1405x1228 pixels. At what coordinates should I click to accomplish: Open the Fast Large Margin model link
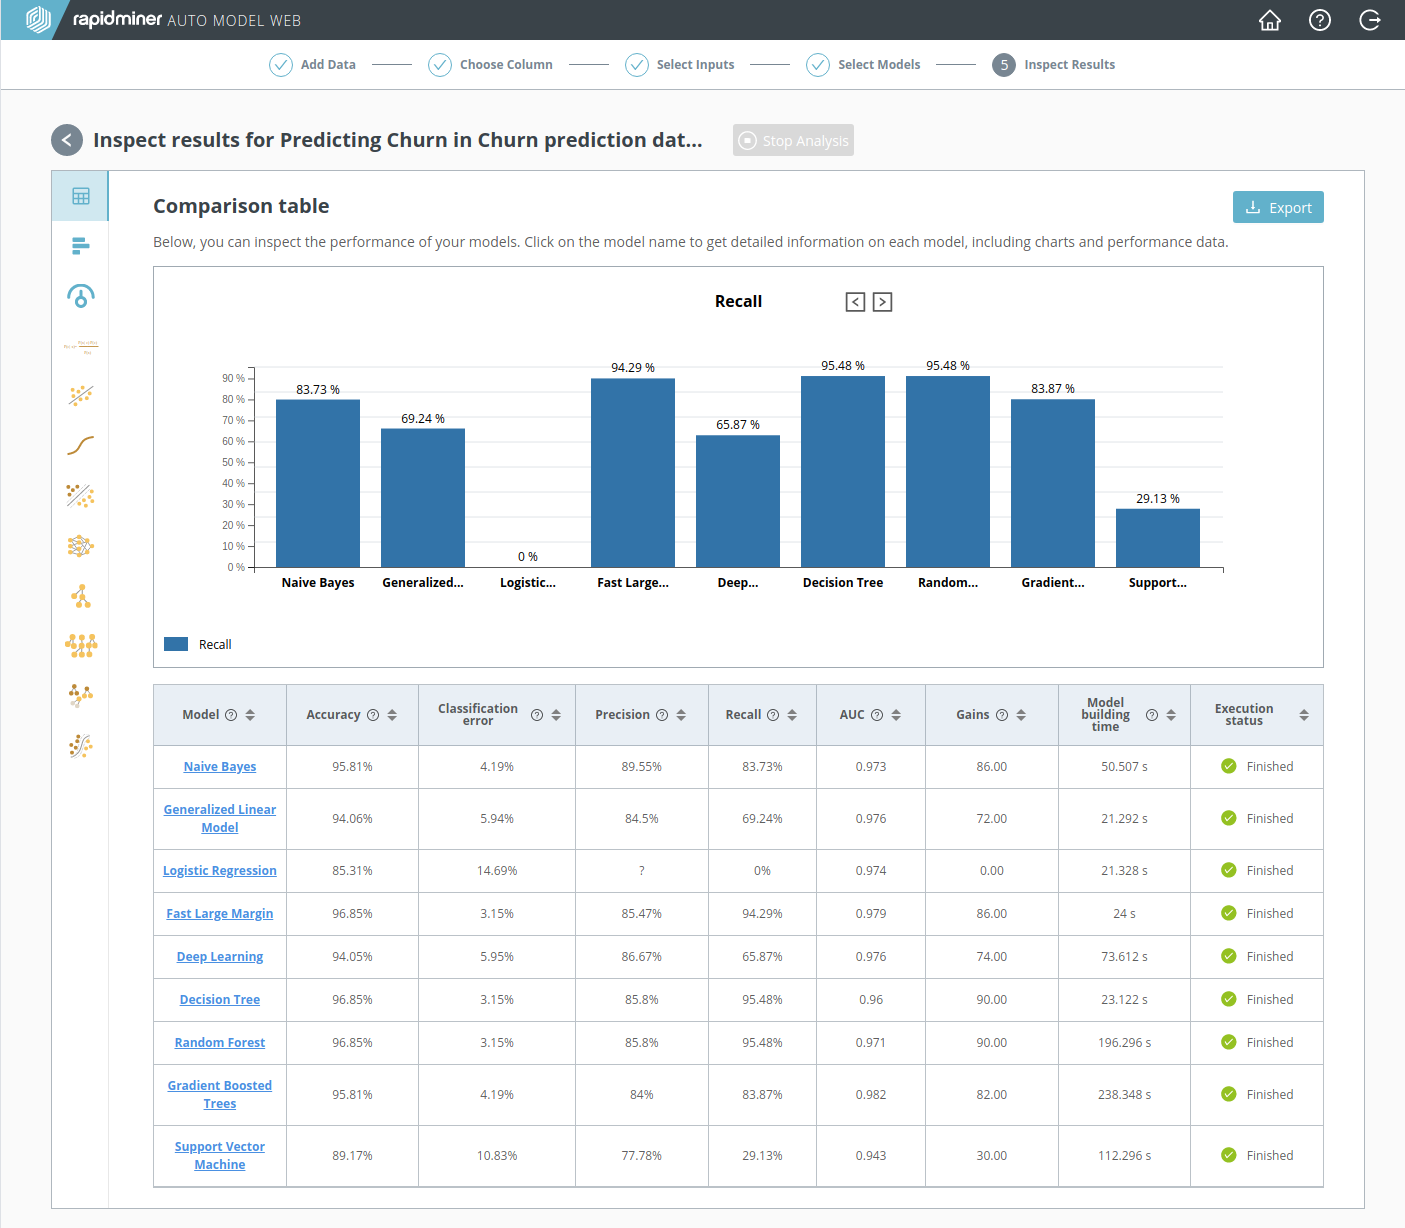(x=220, y=914)
